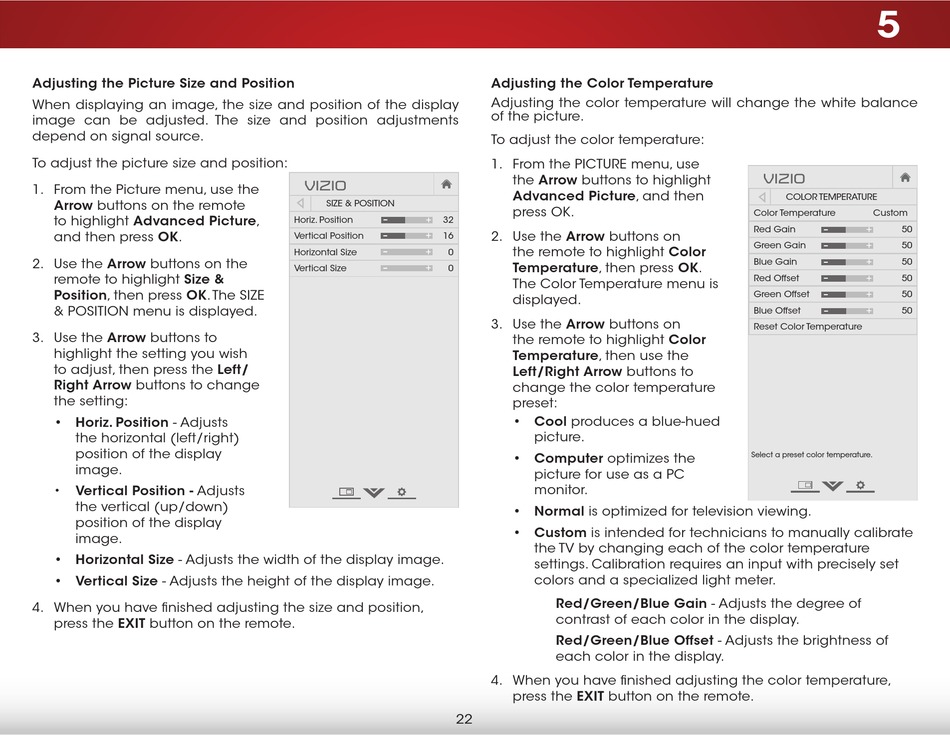Select the Vertical Size menu label
950x735 pixels.
point(320,268)
